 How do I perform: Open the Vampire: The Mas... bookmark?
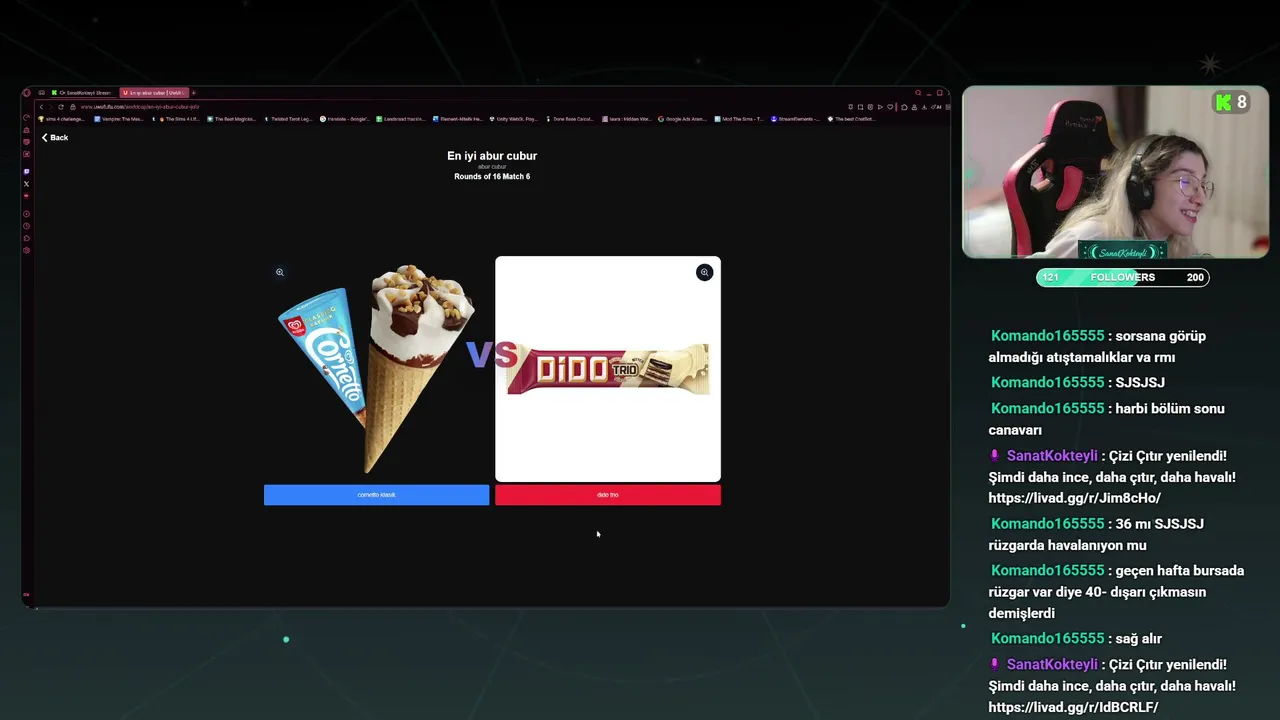coord(118,119)
